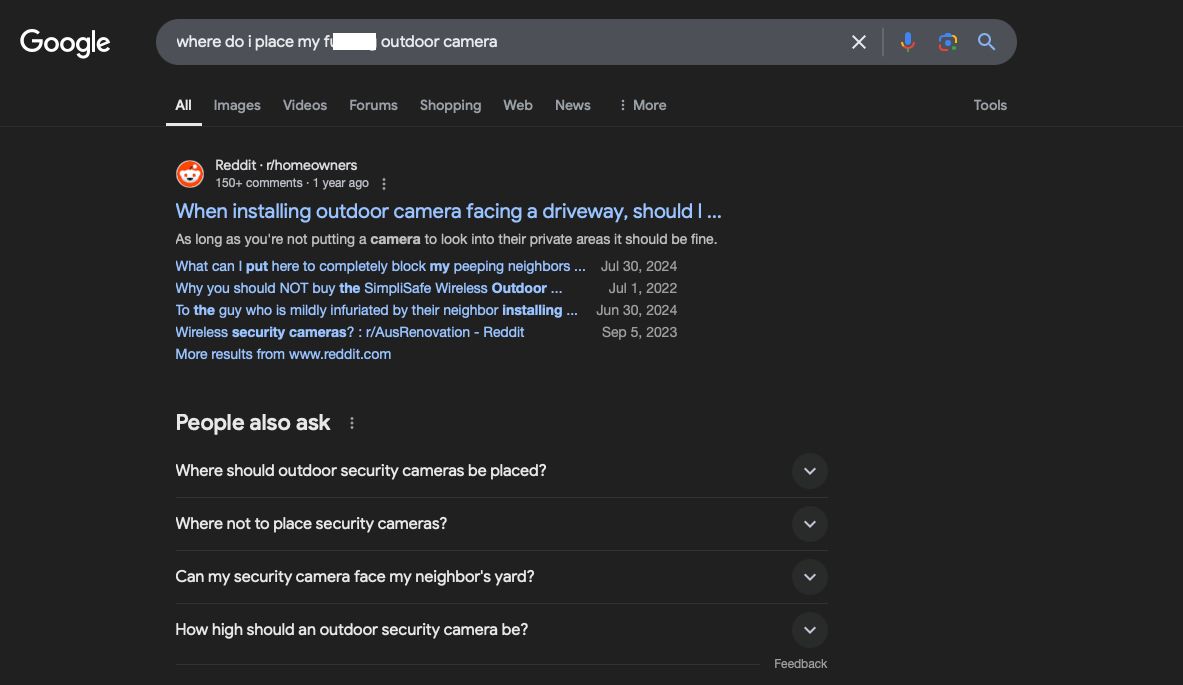Expand 'Where should outdoor security cameras be placed?'

click(810, 471)
